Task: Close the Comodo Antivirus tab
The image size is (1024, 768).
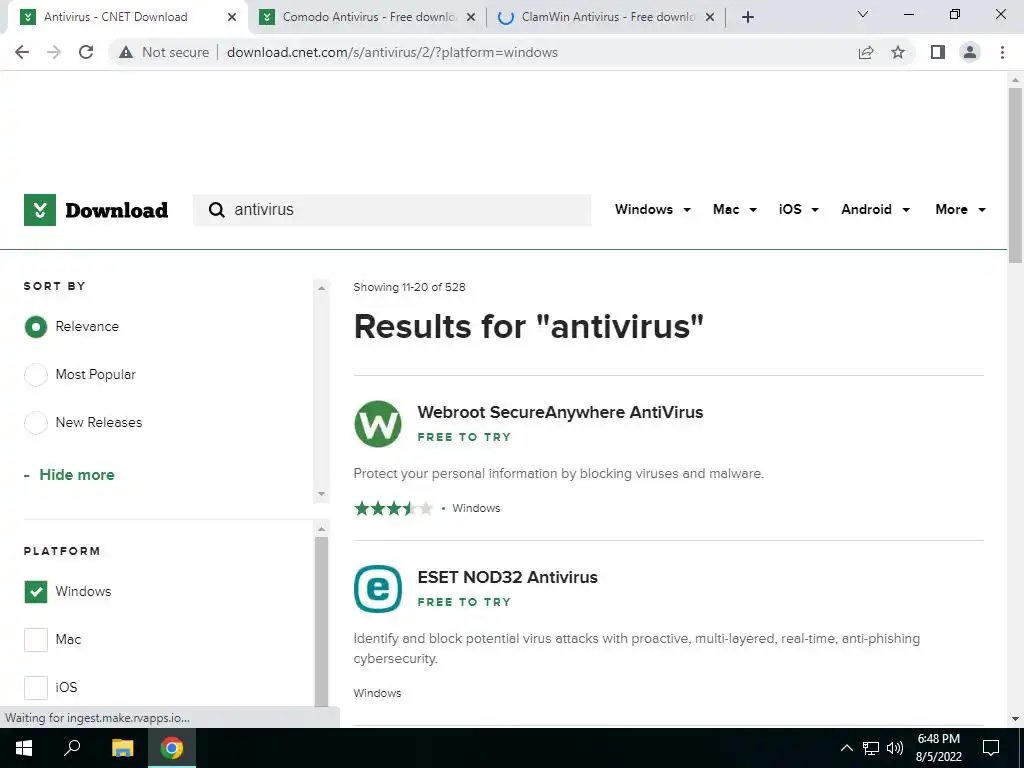Action: 471,17
